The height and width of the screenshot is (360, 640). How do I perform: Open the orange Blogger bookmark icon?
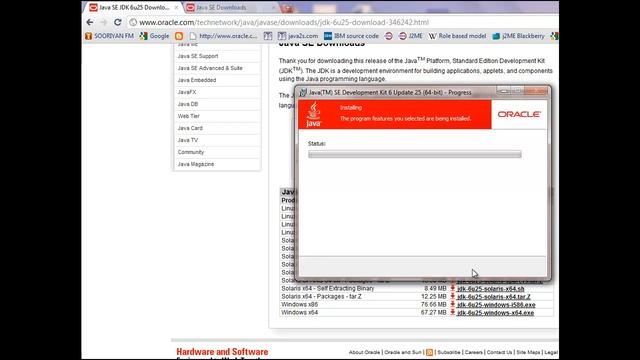(179, 36)
